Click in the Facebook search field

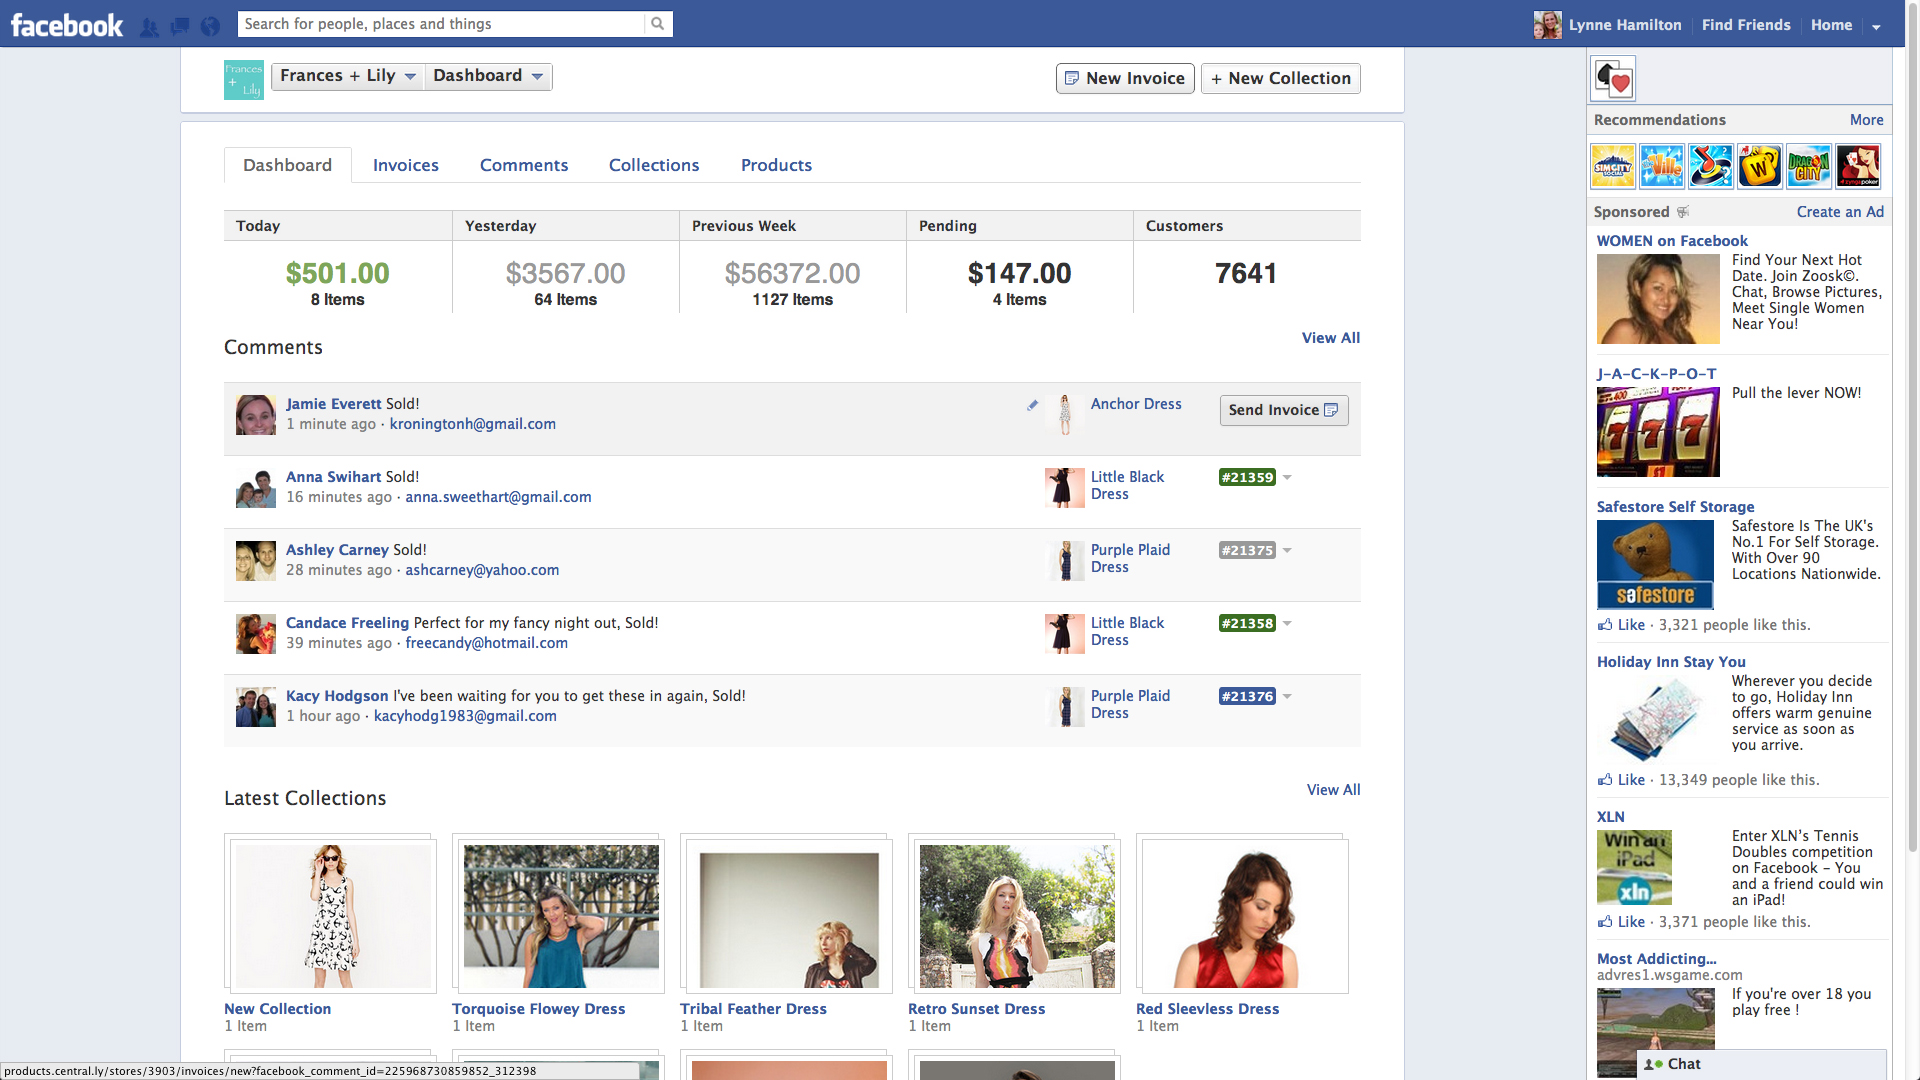point(440,24)
